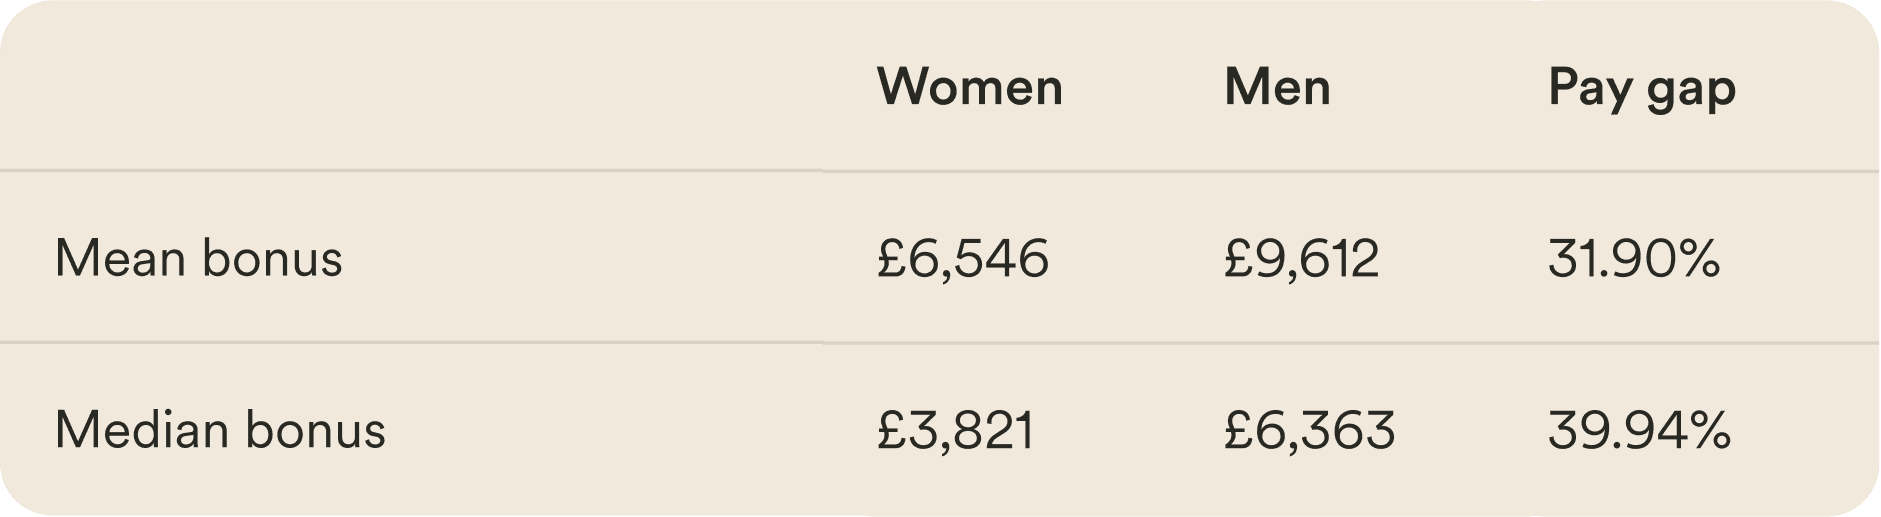Image resolution: width=1881 pixels, height=517 pixels.
Task: Click the percent sign in 31.90%
Action: click(1698, 258)
